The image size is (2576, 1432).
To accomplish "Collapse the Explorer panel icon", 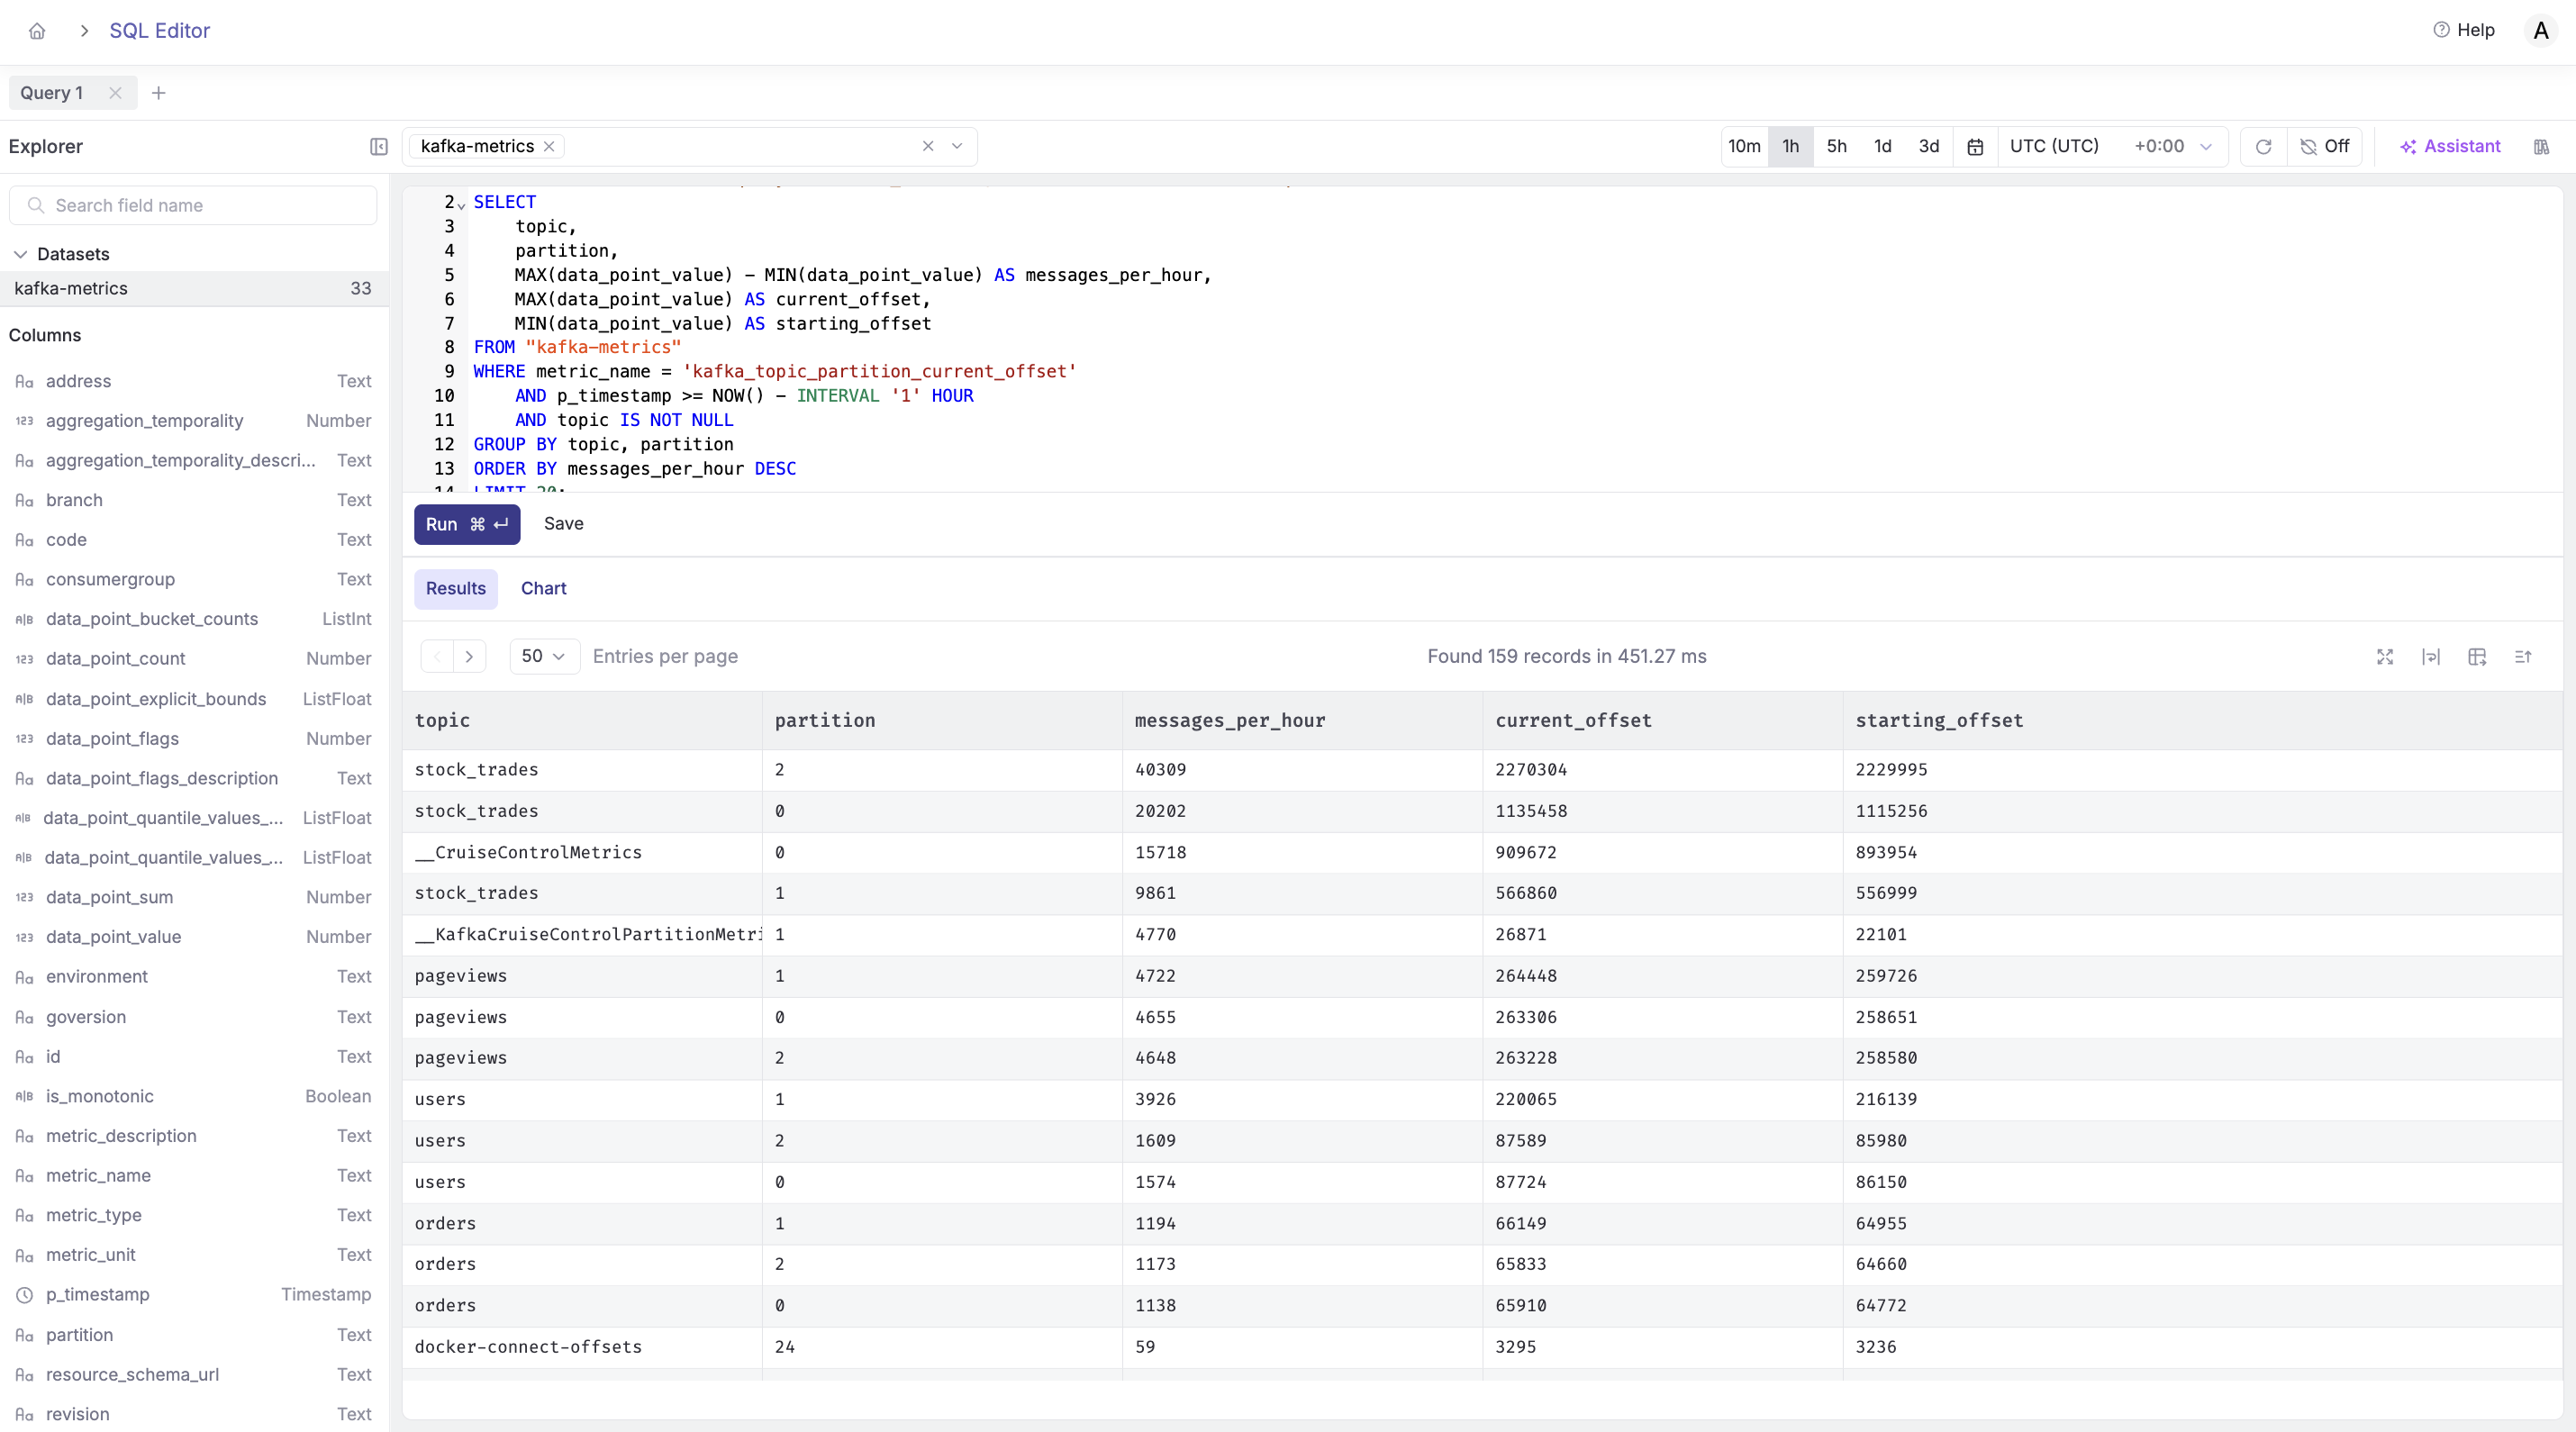I will [x=378, y=147].
